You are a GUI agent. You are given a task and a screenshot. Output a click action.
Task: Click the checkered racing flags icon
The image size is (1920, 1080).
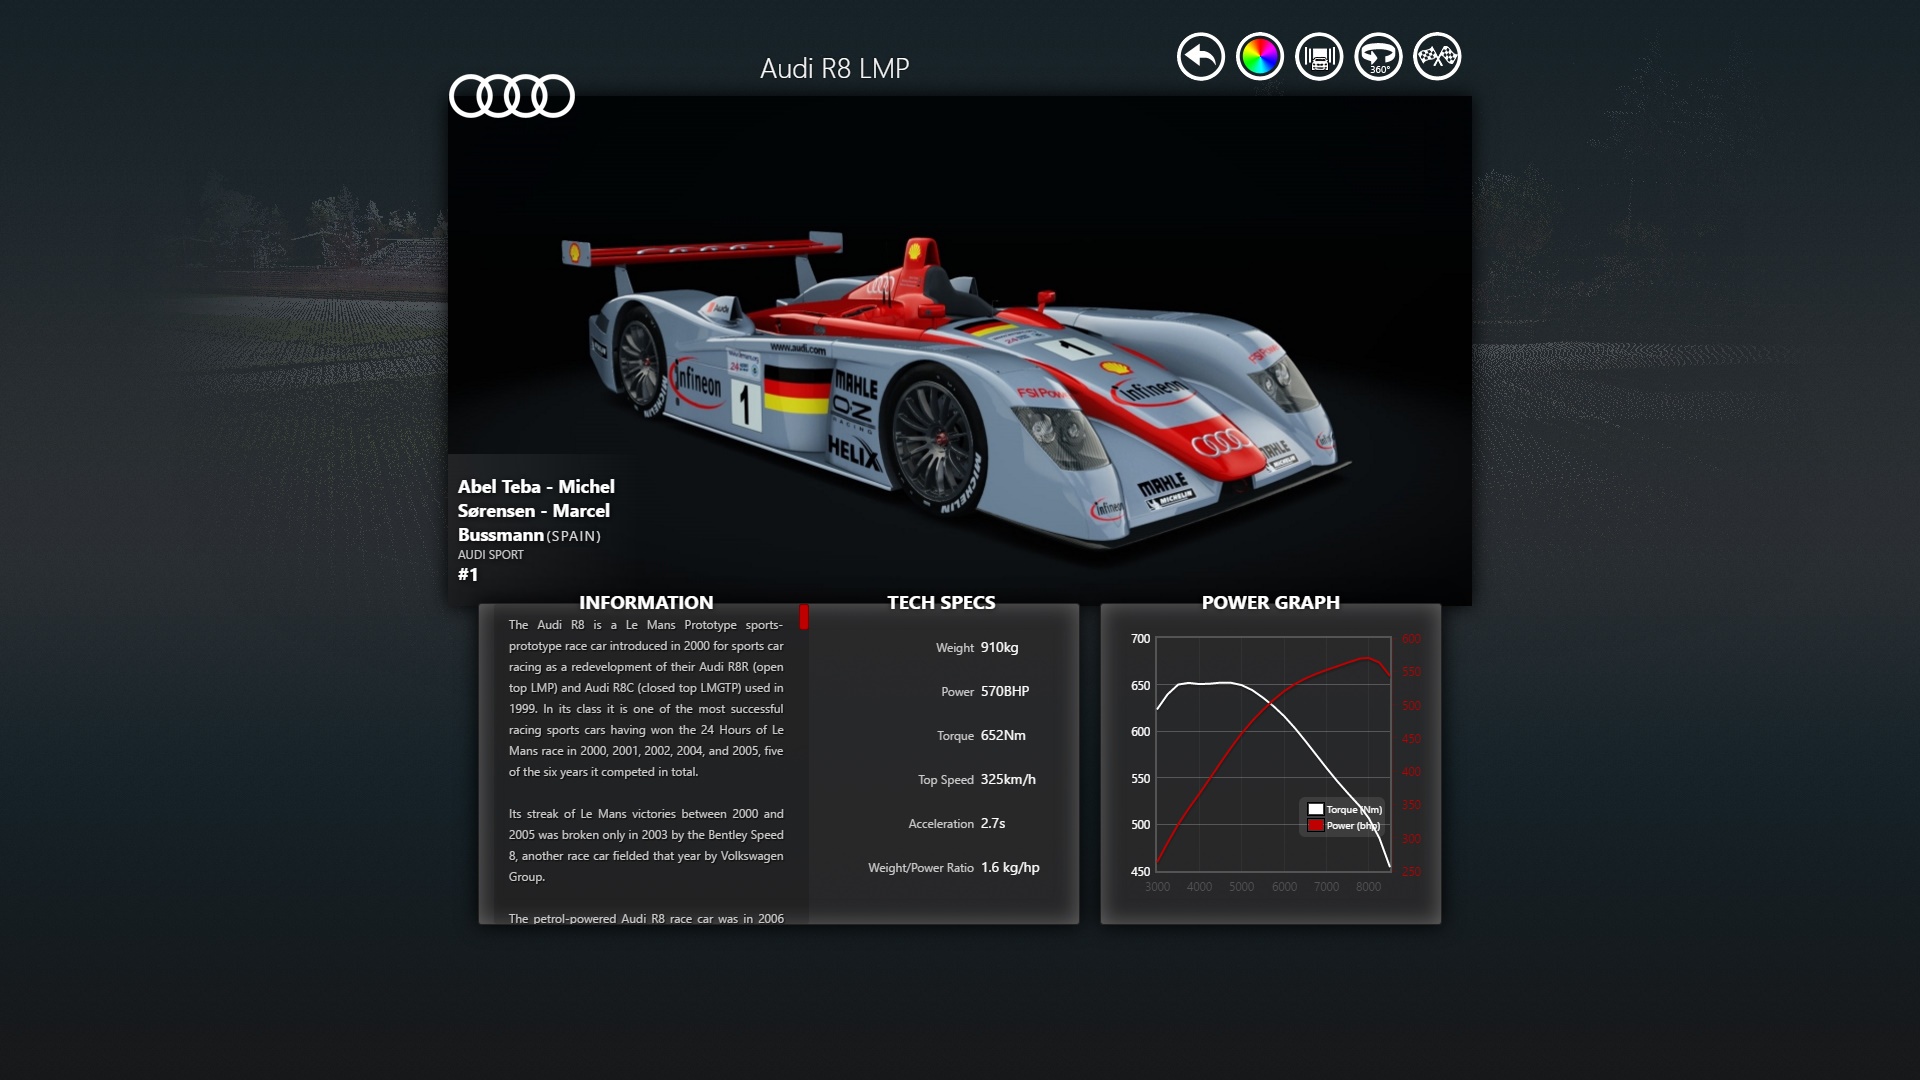pos(1437,57)
